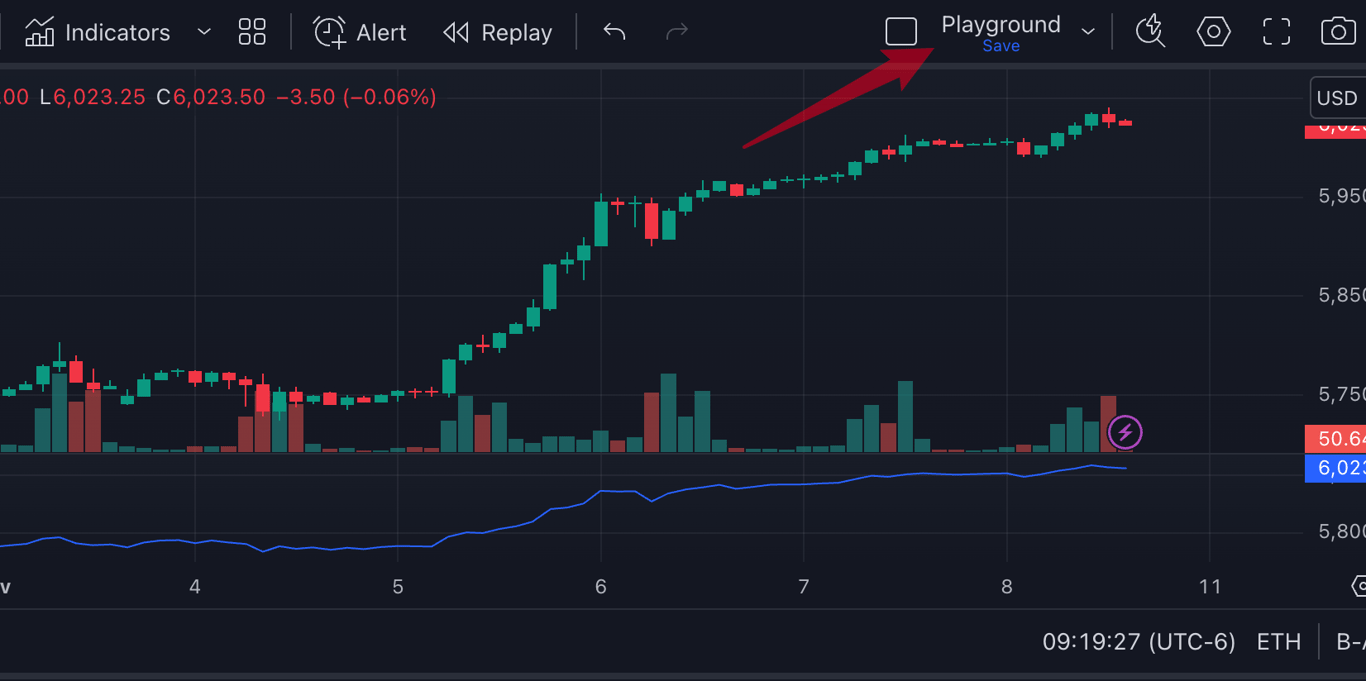The width and height of the screenshot is (1366, 681).
Task: Click the change value −3.50 (−0.06%)
Action: [356, 97]
